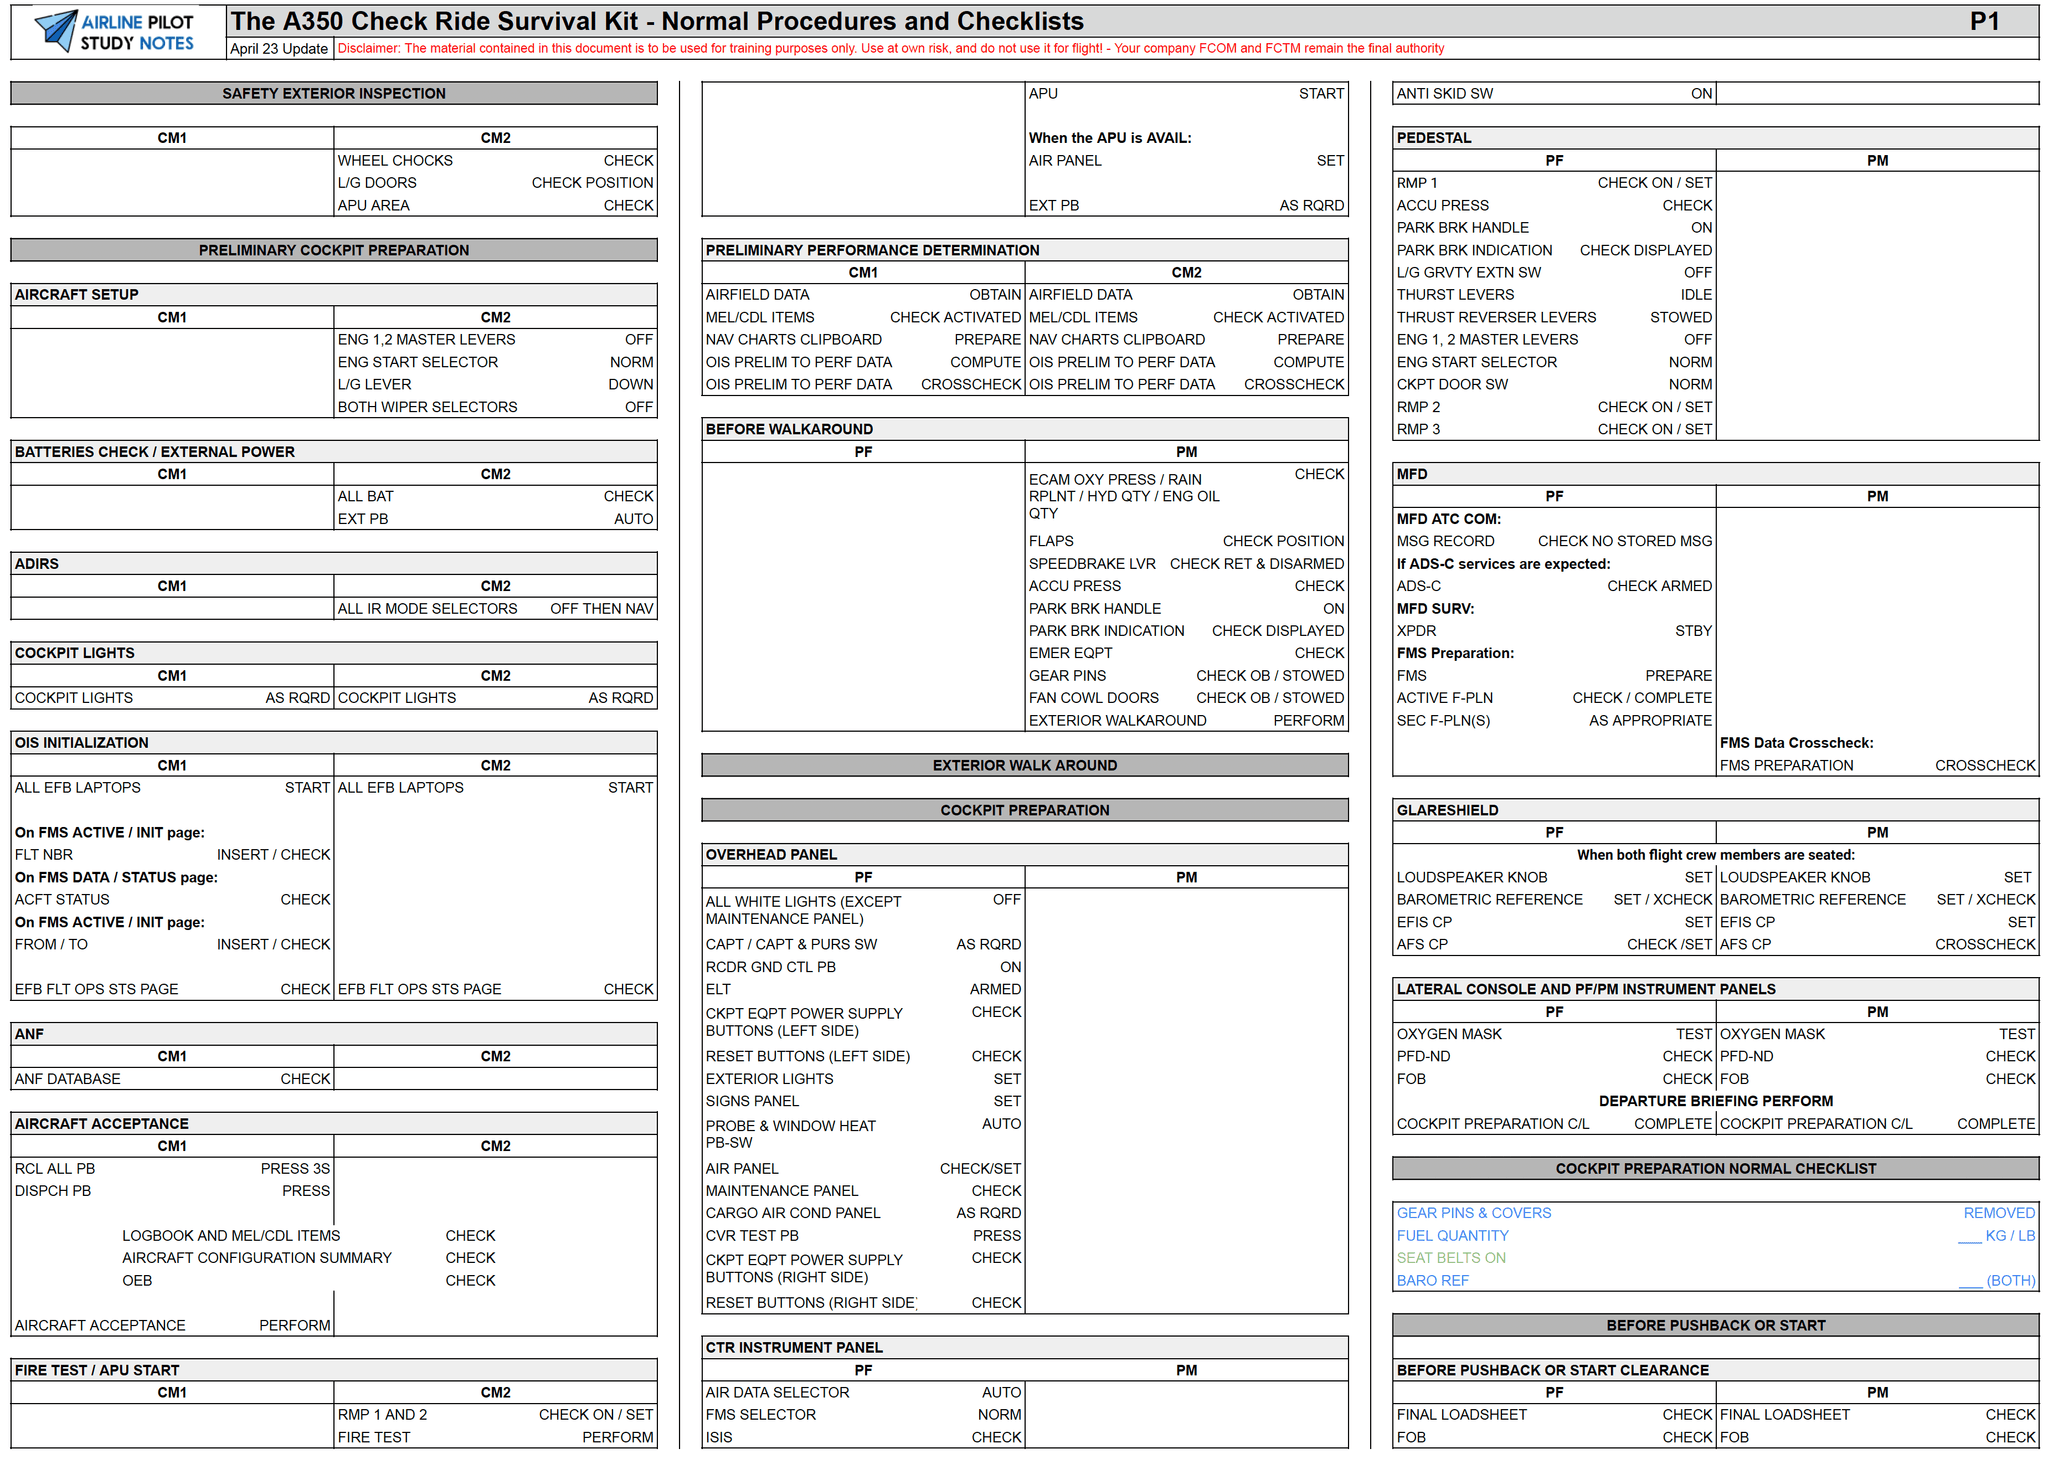Click the 'ALL BAT' row
Viewport: 2048px width, 1459px height.
click(496, 496)
